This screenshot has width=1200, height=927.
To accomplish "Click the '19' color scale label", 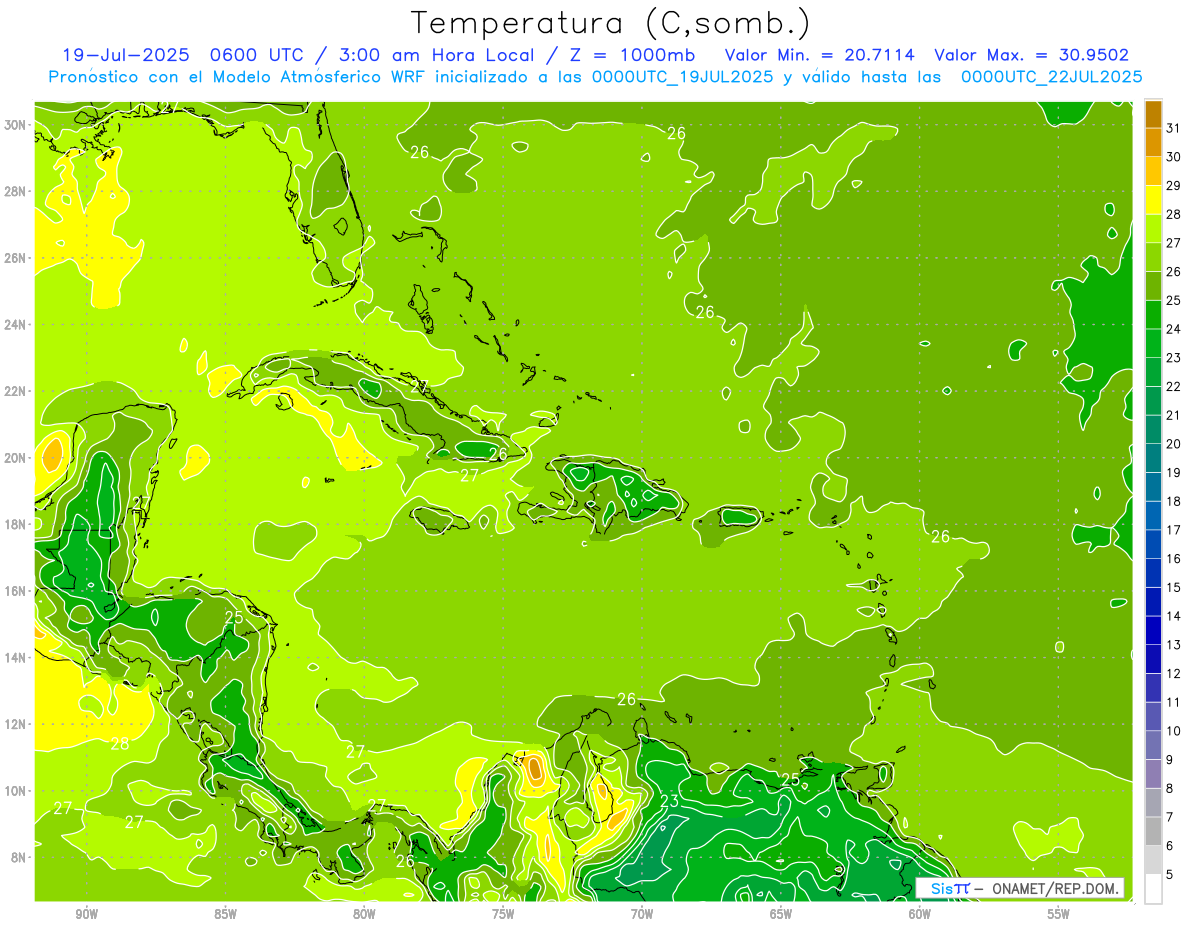I will point(1174,472).
